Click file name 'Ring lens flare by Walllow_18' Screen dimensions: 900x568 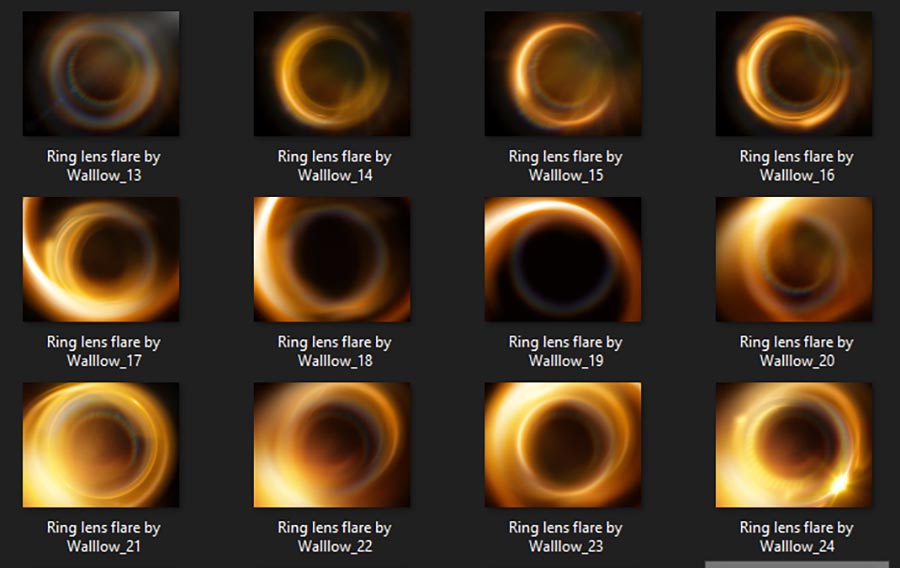335,351
